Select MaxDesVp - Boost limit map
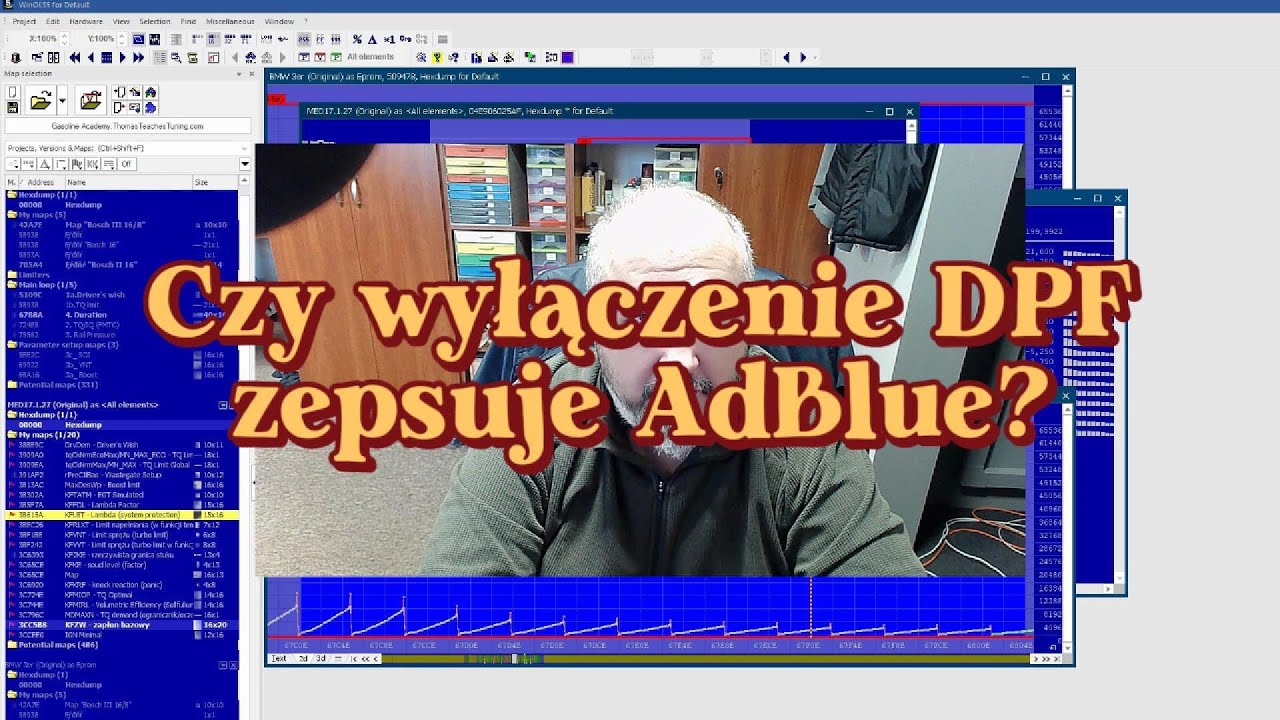 (122, 485)
